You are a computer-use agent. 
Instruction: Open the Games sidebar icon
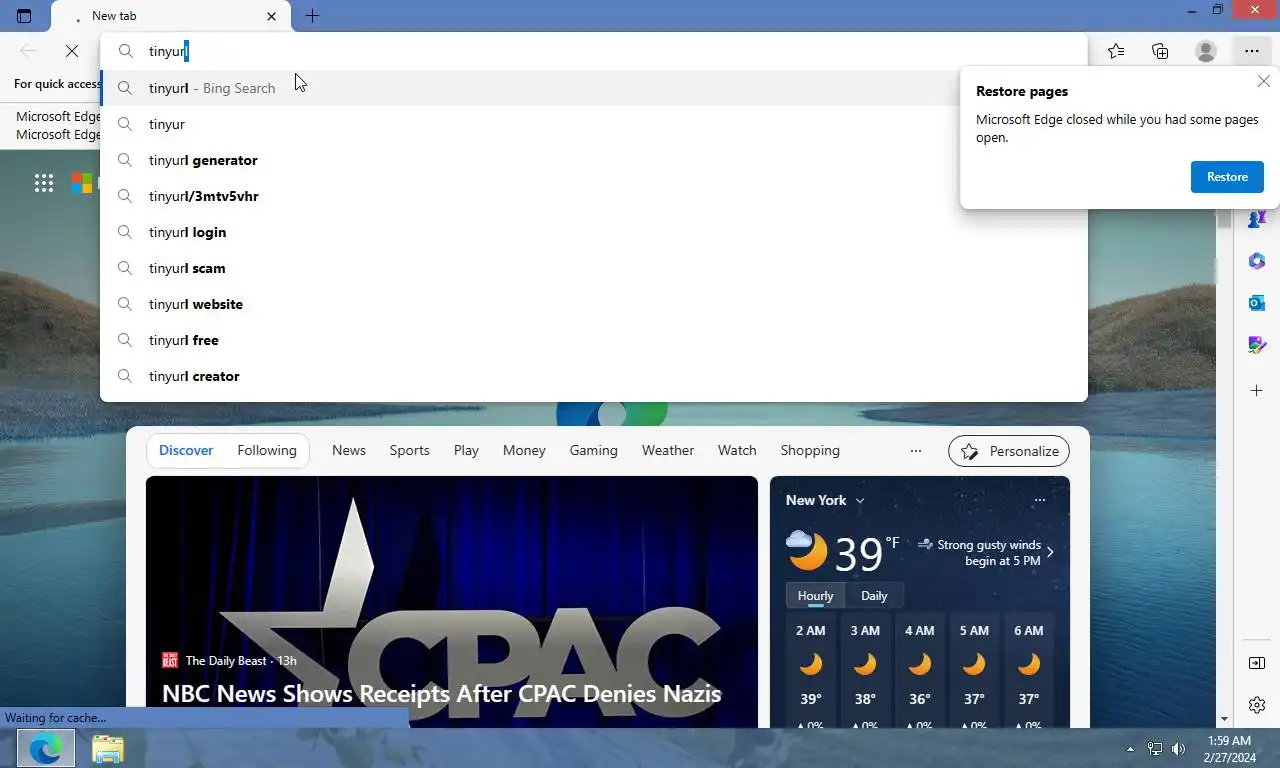1257,218
